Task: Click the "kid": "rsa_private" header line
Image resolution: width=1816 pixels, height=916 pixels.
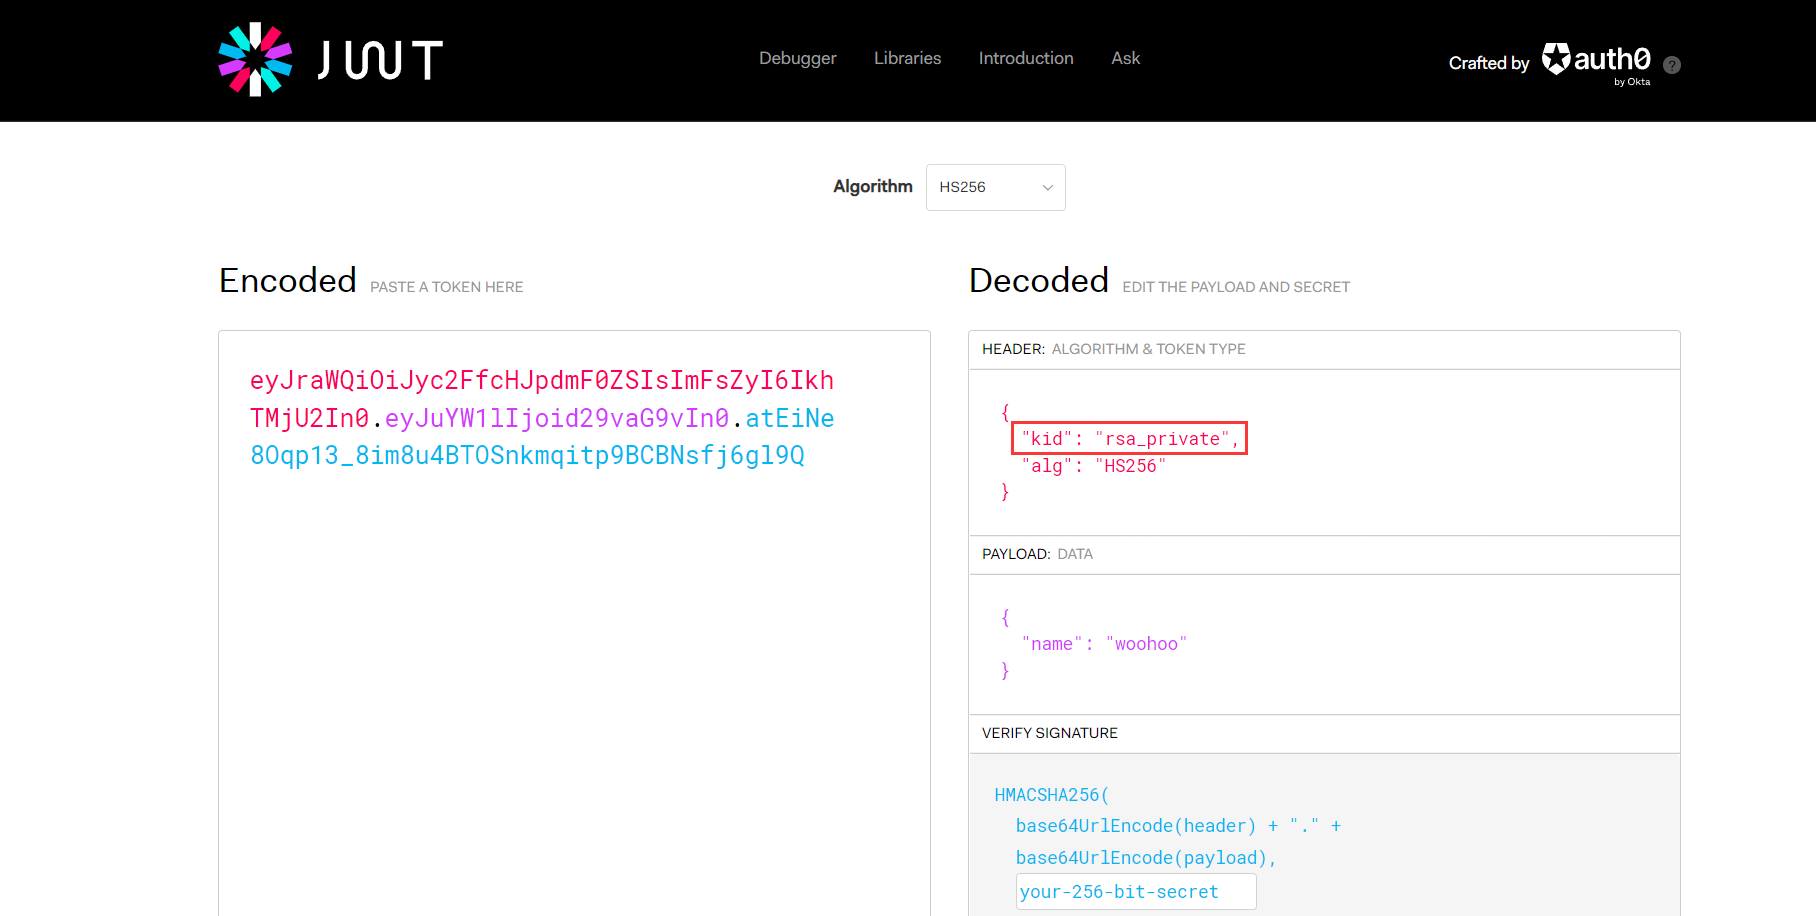Action: 1130,438
